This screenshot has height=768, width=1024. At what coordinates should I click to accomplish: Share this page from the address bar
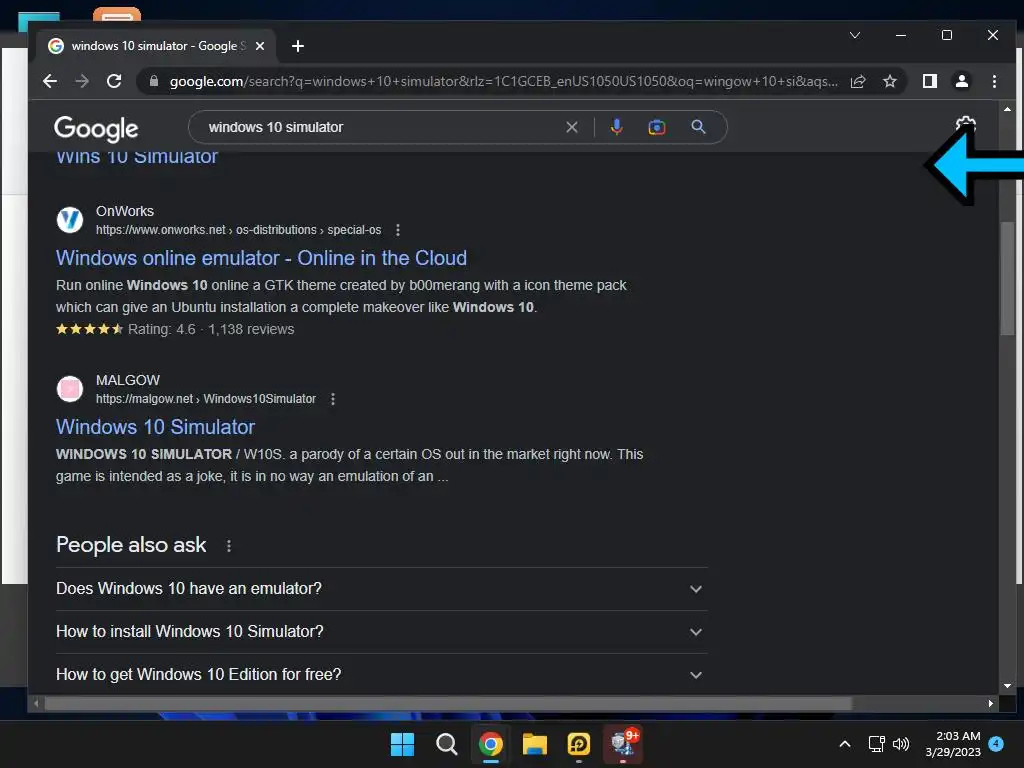[x=857, y=81]
